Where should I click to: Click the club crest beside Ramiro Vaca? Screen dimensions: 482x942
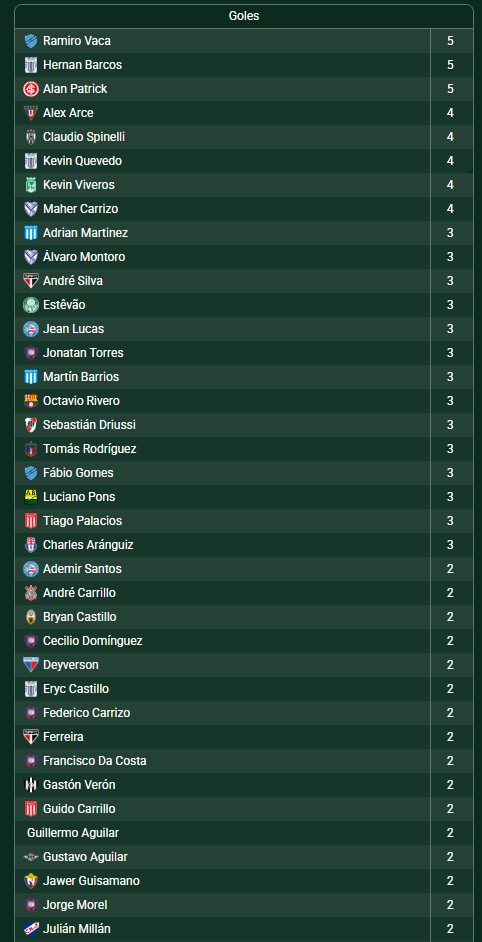coord(31,41)
